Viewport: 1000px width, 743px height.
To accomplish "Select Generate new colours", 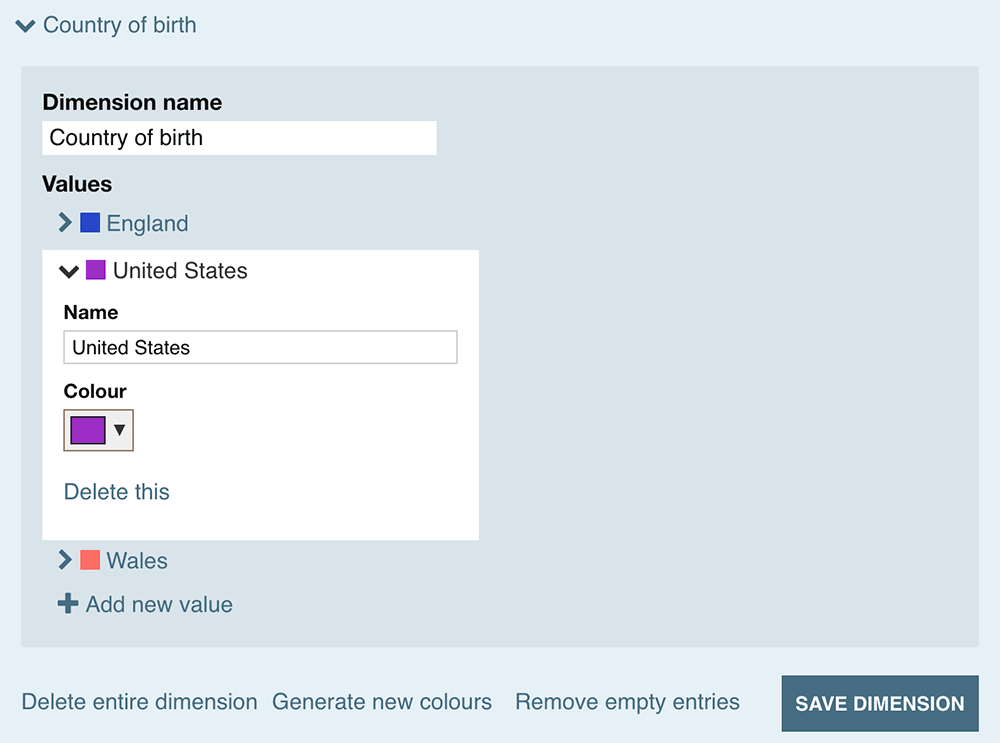I will [382, 702].
